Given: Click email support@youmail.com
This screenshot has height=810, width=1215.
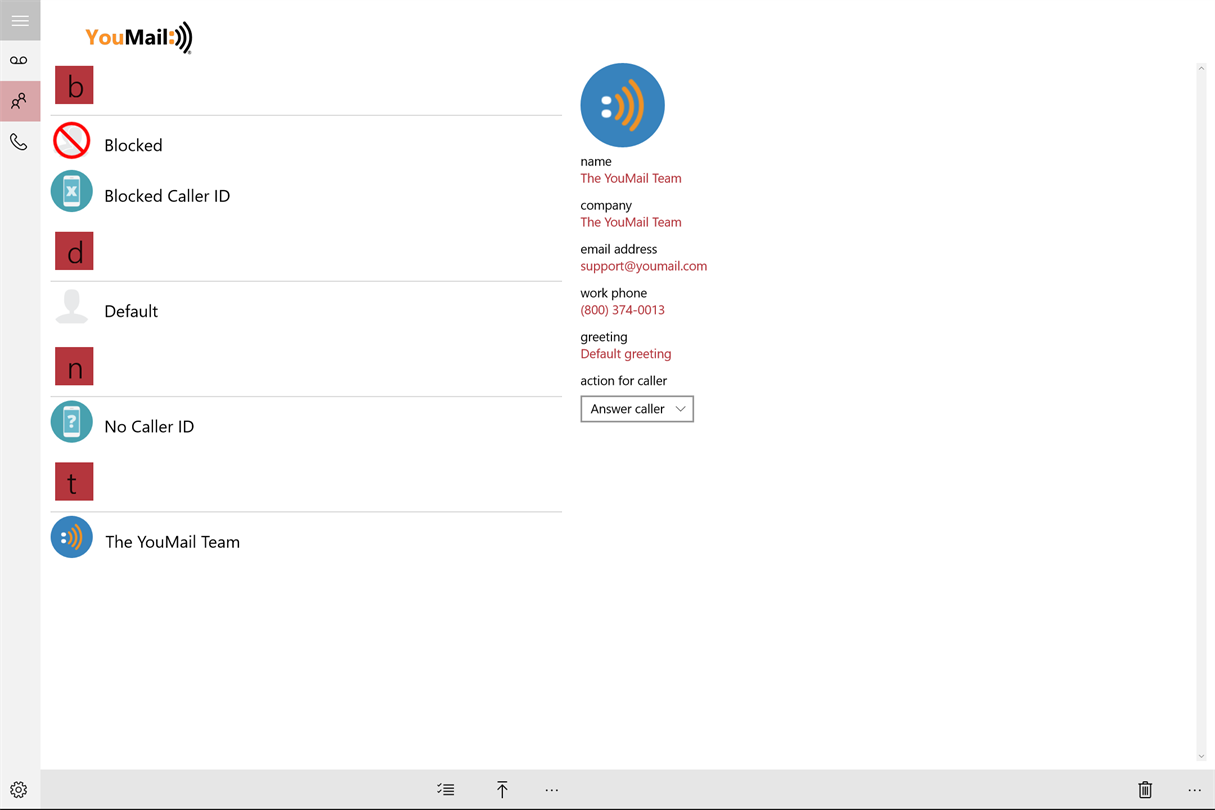Looking at the screenshot, I should coord(644,266).
